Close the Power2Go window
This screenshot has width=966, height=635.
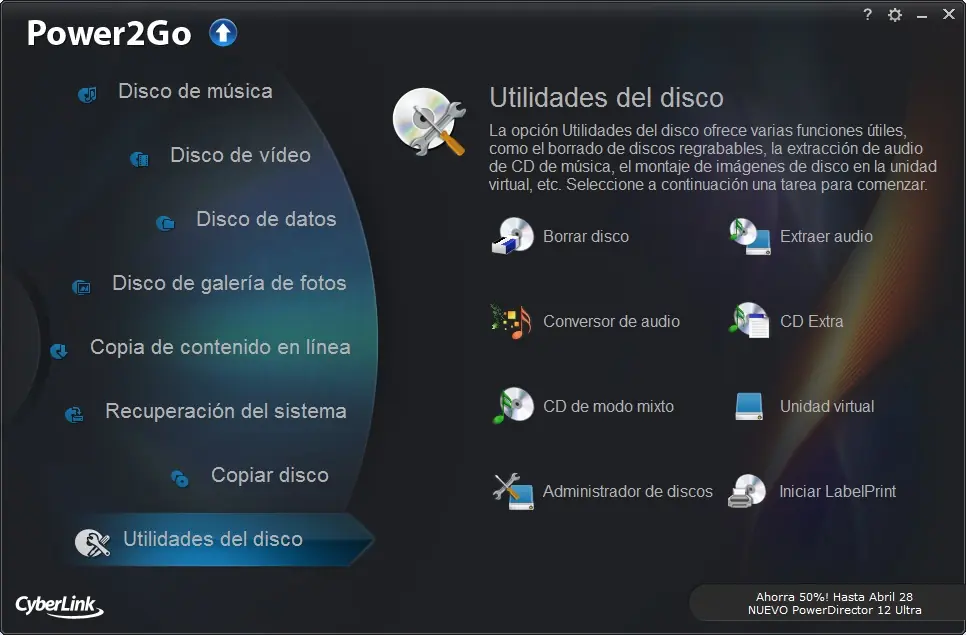point(949,14)
